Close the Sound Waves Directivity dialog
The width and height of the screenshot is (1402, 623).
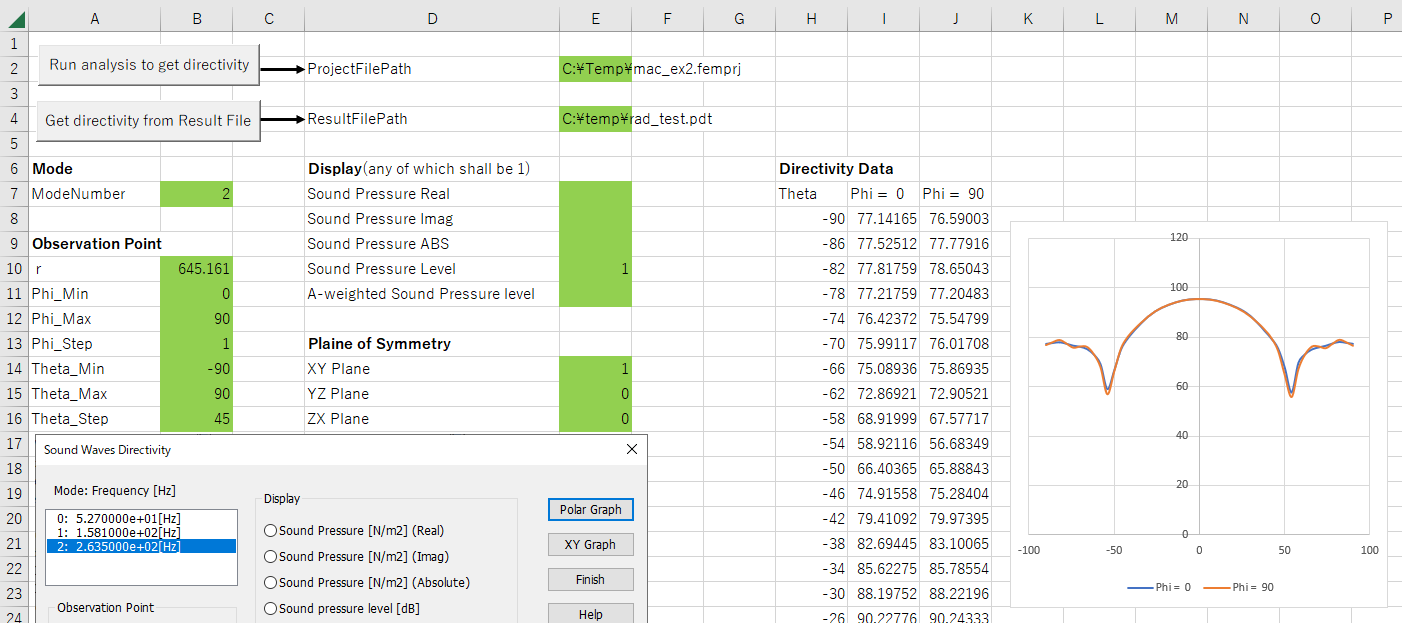631,450
